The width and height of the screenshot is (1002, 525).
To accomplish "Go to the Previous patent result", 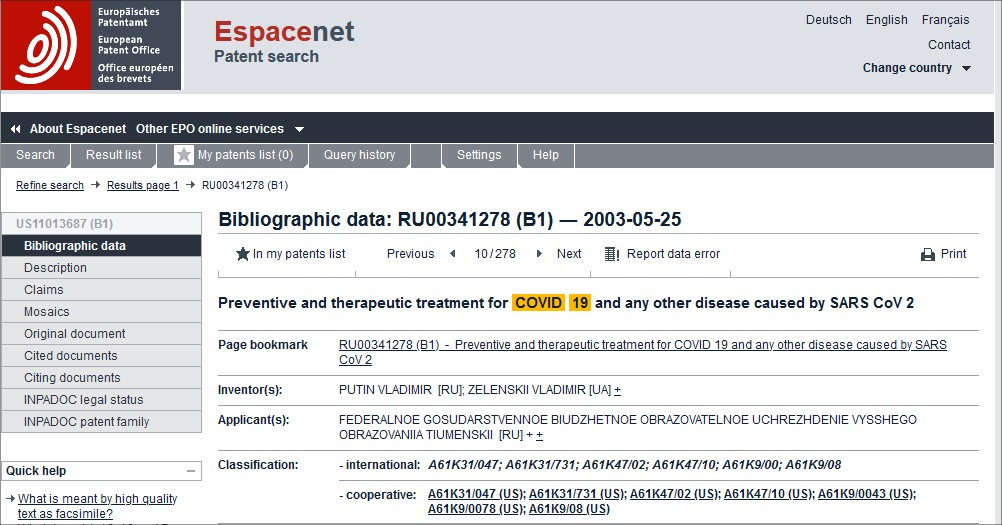I will coord(410,254).
